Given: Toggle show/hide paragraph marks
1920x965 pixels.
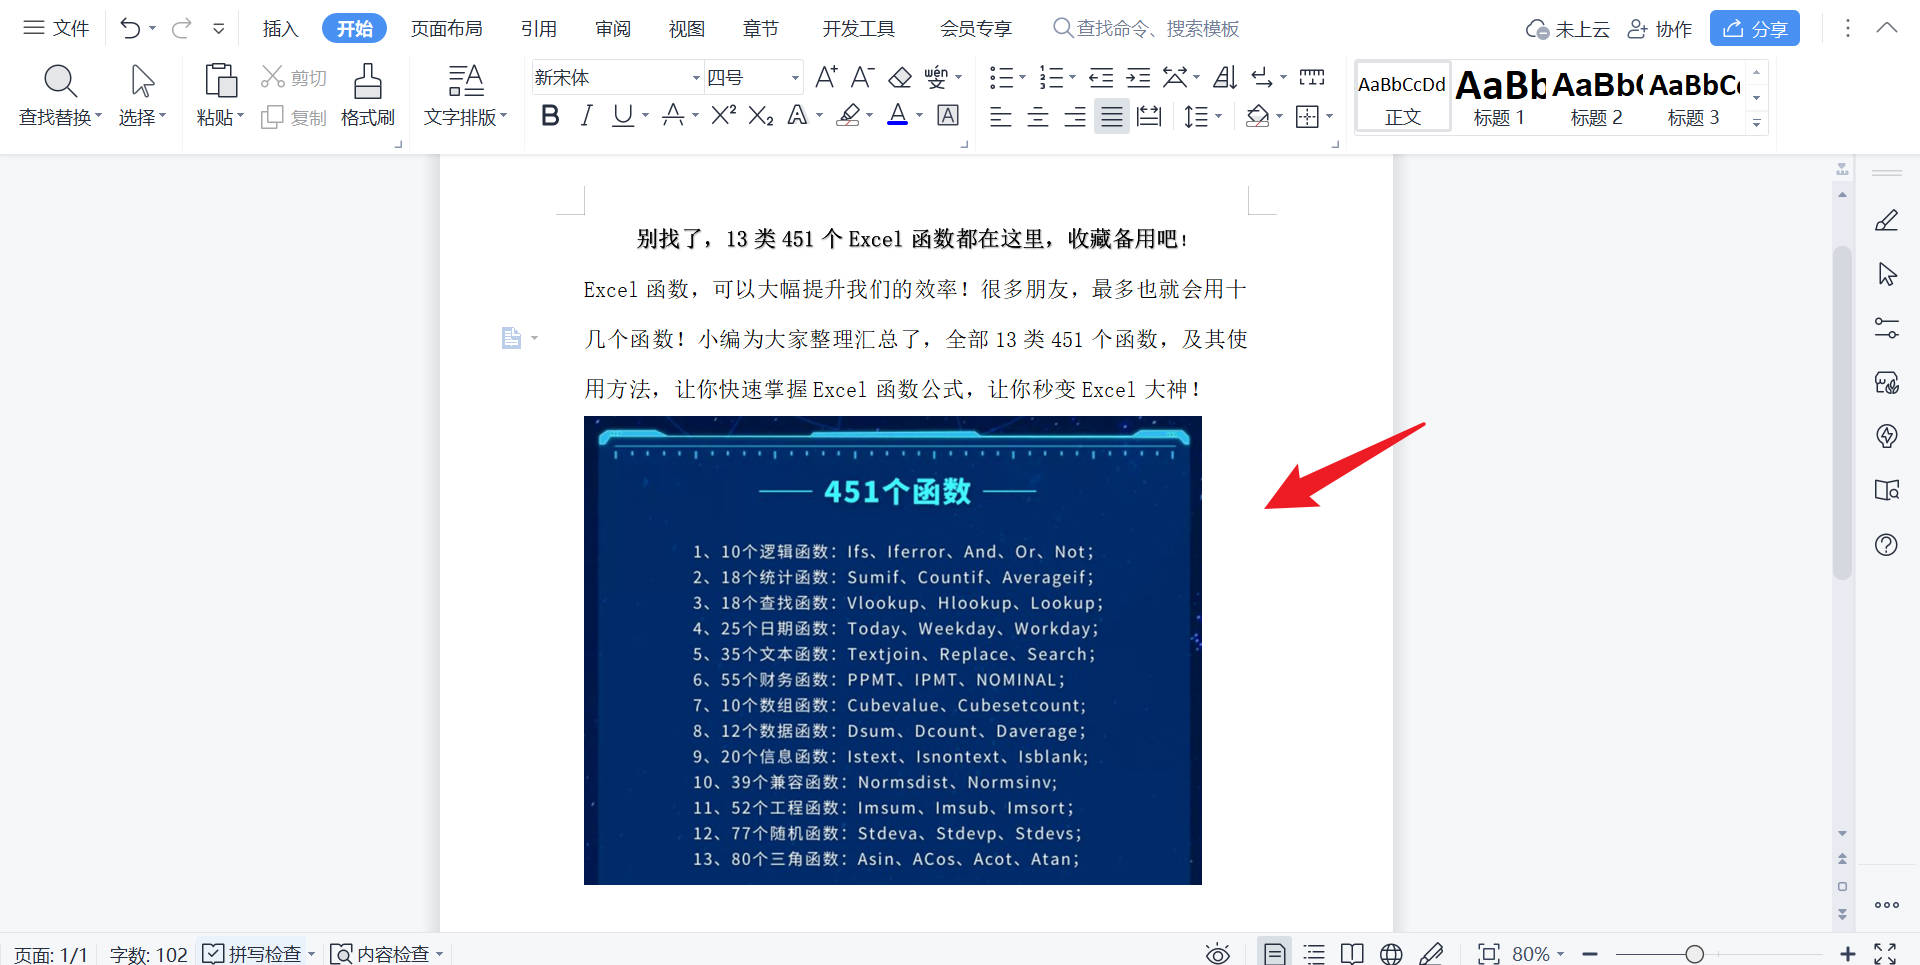Looking at the screenshot, I should click(x=1262, y=77).
